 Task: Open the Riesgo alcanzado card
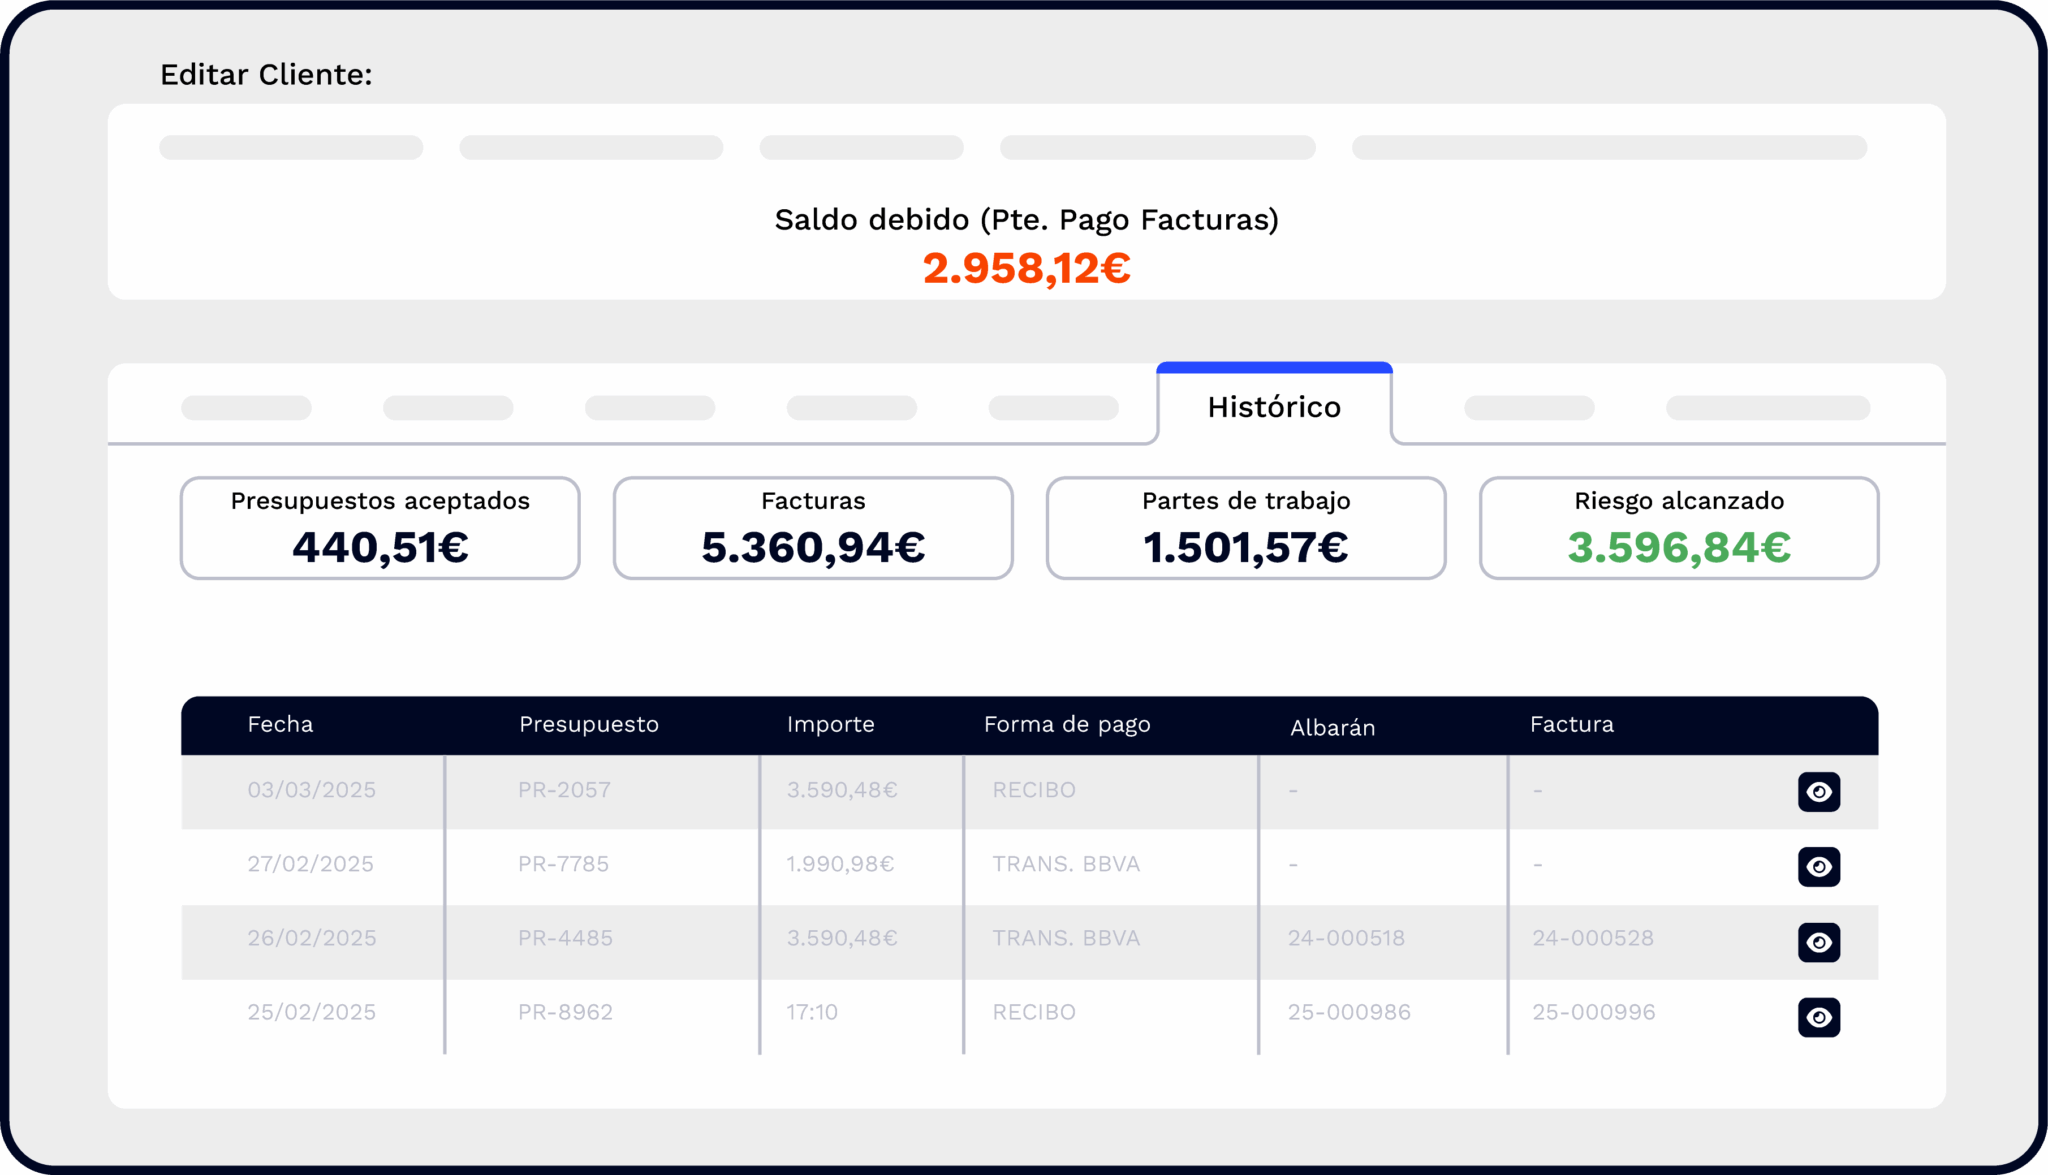1679,528
